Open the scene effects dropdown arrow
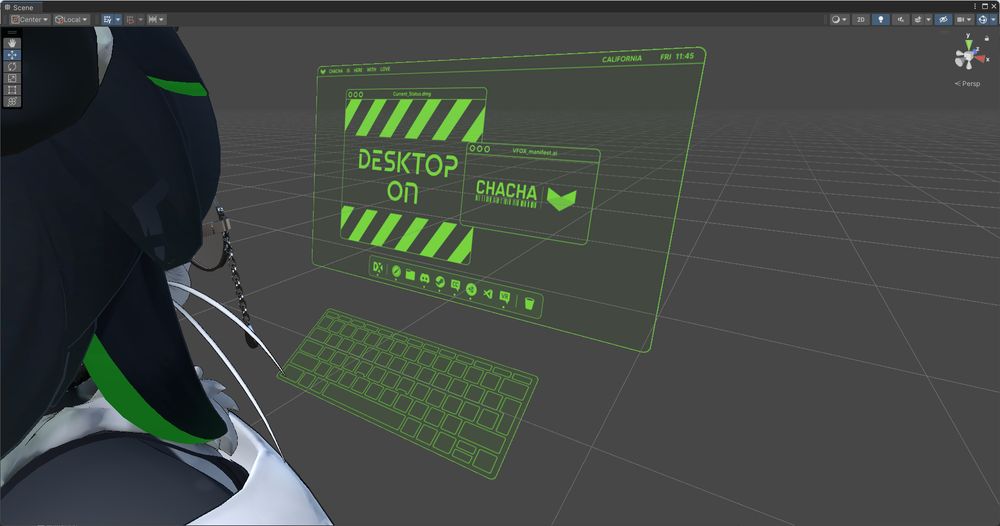 (929, 20)
